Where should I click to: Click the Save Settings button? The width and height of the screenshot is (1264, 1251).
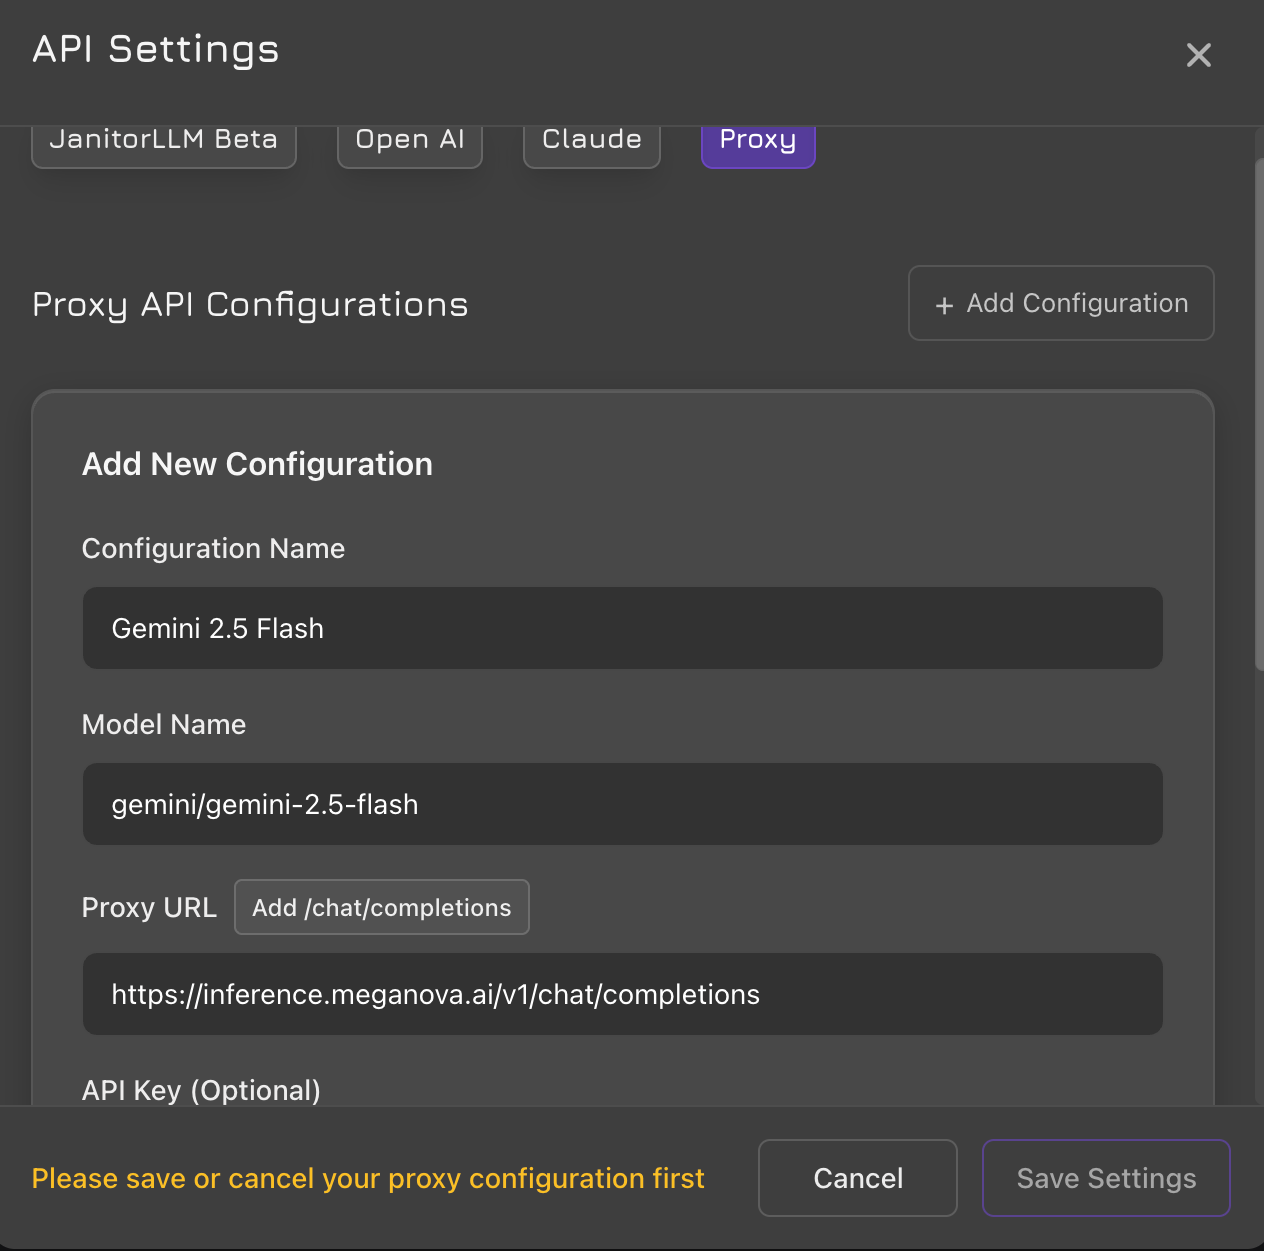[1106, 1178]
